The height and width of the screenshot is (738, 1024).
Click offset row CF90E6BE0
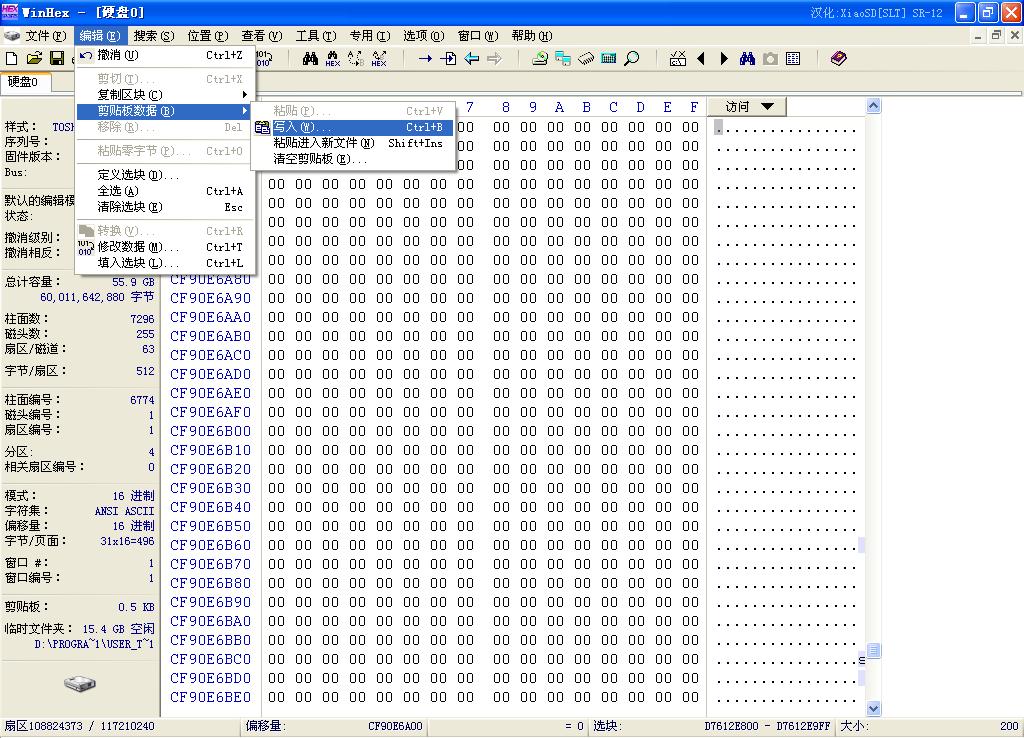point(210,698)
